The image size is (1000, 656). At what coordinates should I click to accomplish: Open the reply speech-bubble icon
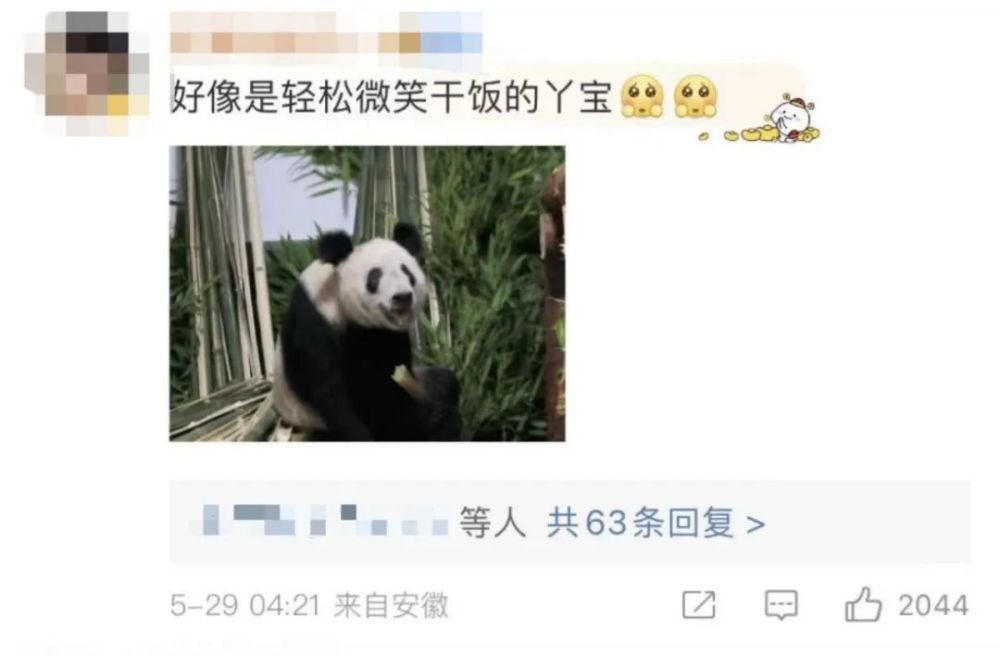pos(781,604)
